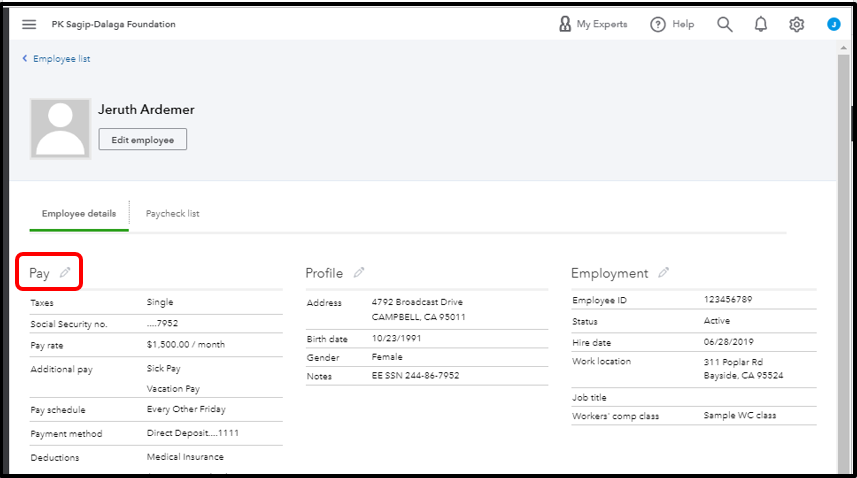Click the vertical page scrollbar
The image size is (857, 478).
coord(842,250)
